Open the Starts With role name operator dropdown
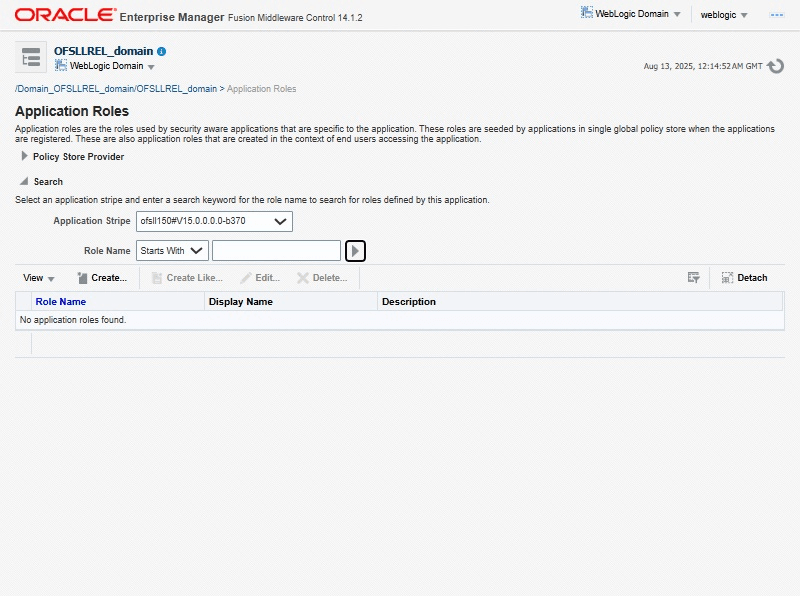Viewport: 800px width, 596px height. [172, 251]
